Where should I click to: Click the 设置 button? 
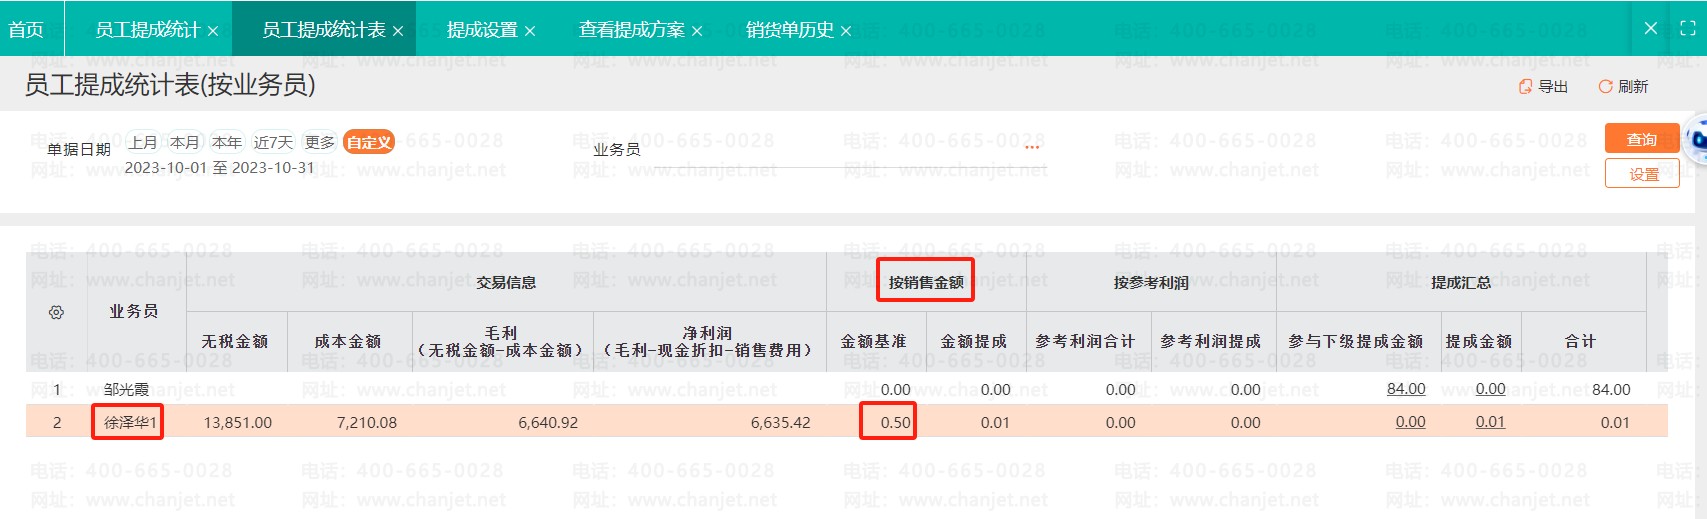tap(1641, 174)
